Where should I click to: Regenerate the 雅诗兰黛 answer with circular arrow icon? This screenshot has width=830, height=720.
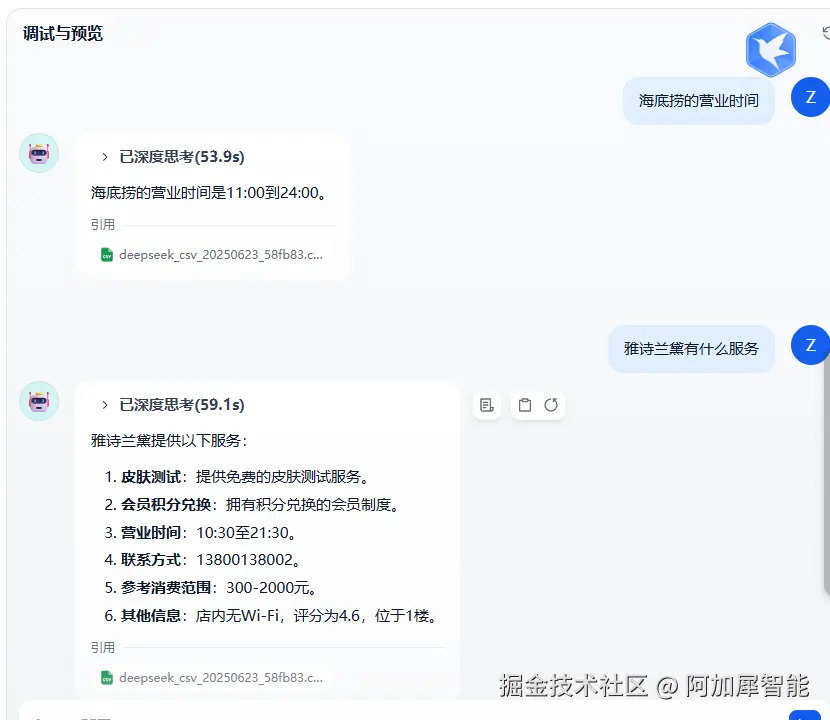point(551,405)
